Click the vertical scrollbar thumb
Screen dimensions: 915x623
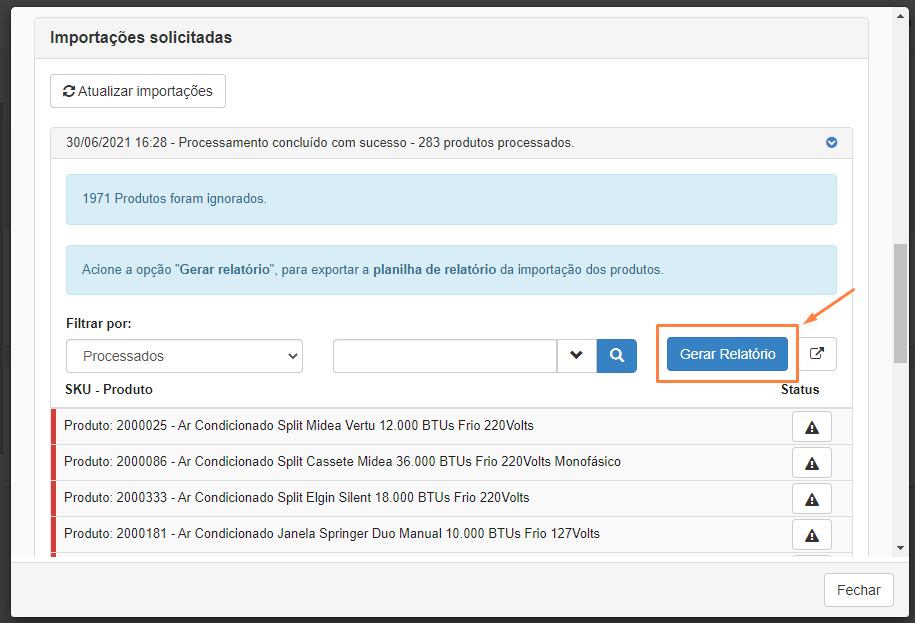pyautogui.click(x=901, y=300)
